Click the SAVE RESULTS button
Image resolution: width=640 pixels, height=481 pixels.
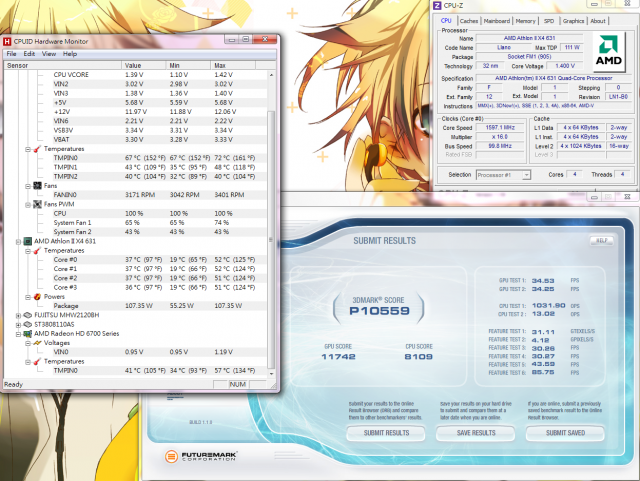476,433
